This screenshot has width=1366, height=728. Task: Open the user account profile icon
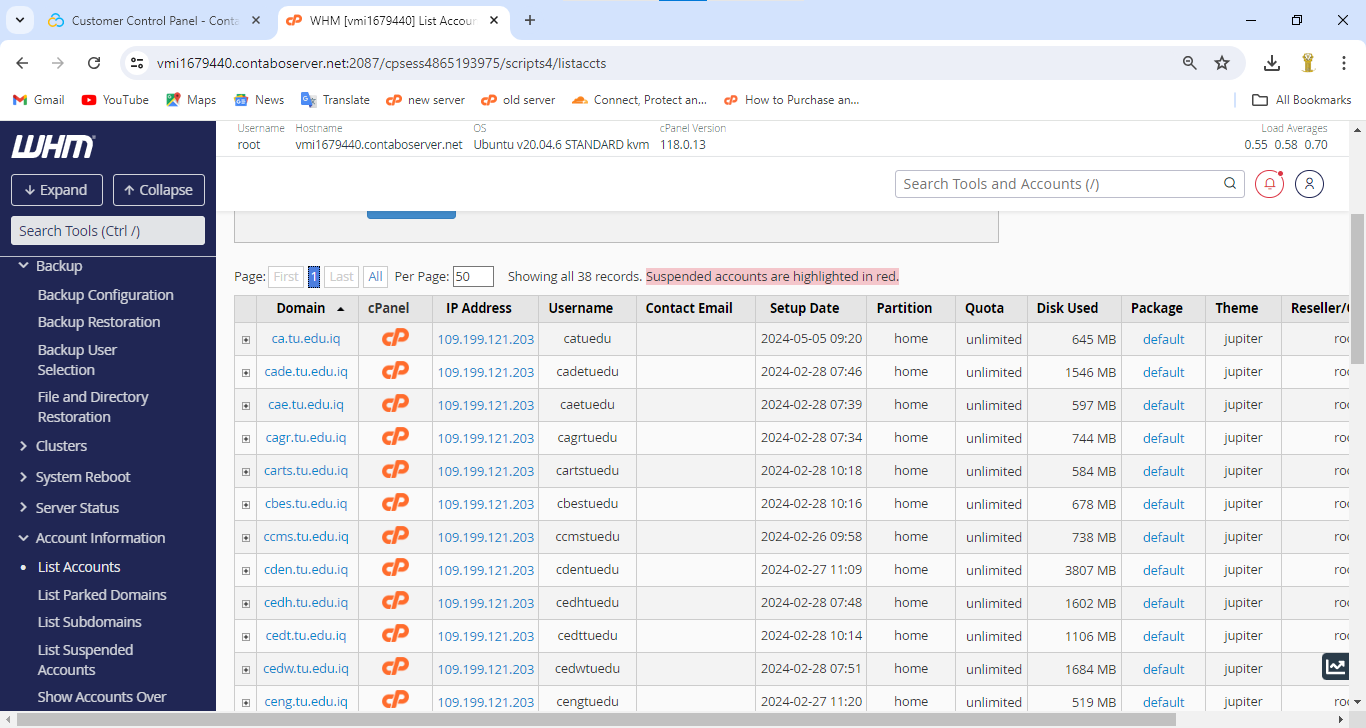1309,184
